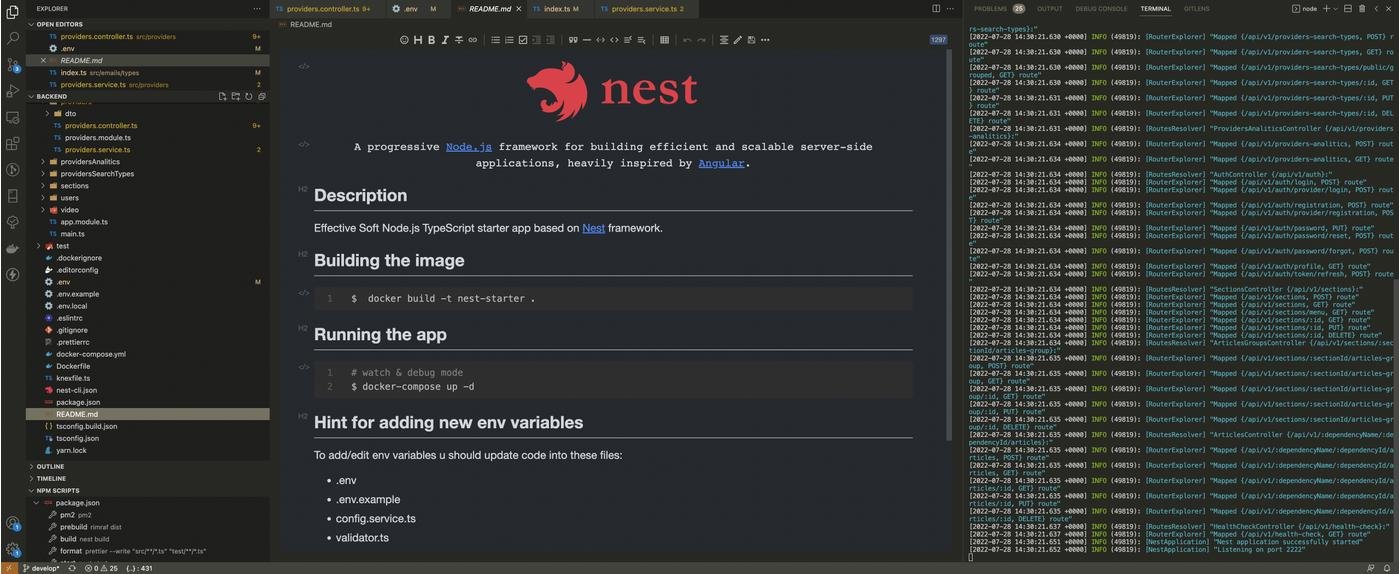Click the bold formatting icon in markdown toolbar
The width and height of the screenshot is (1400, 574).
[x=431, y=40]
